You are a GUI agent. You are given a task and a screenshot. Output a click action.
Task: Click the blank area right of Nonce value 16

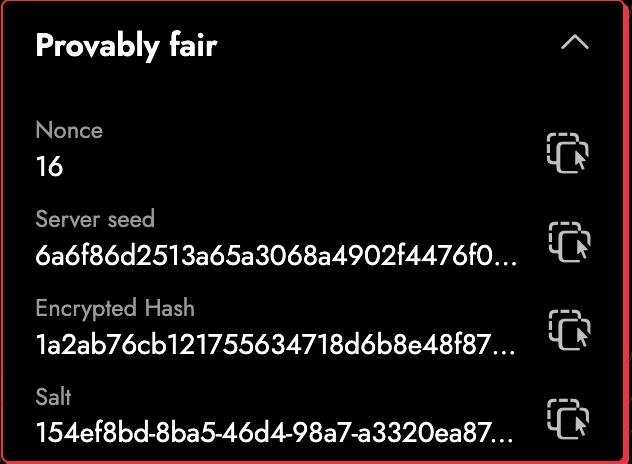(302, 166)
